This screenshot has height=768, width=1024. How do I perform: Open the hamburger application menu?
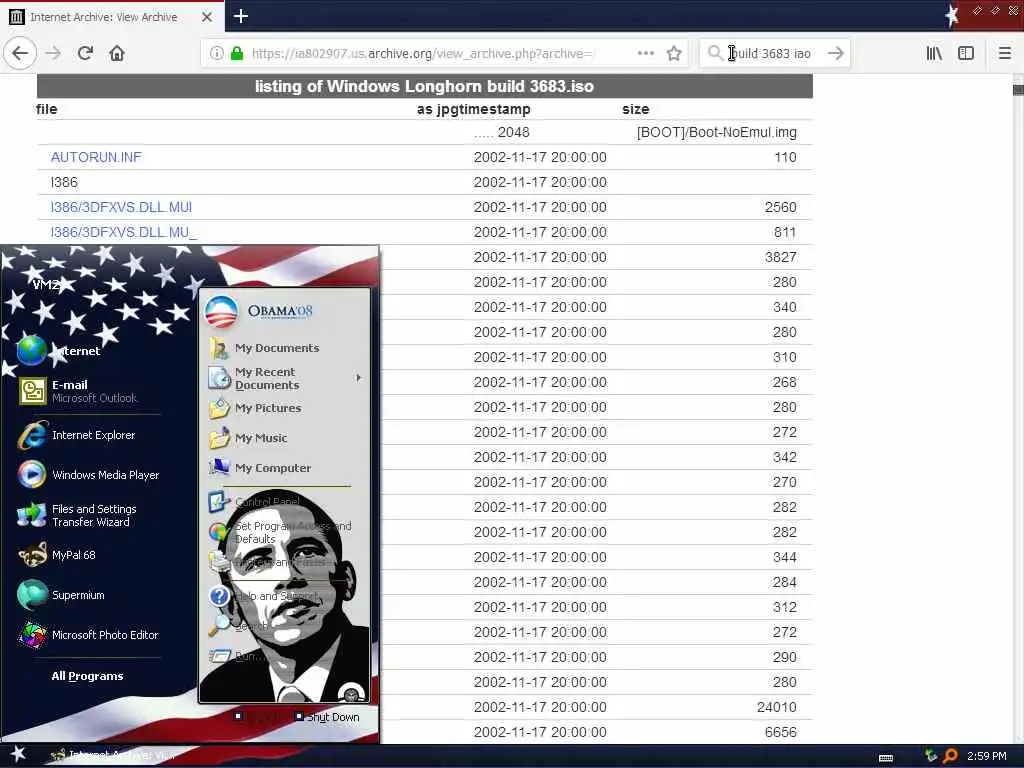point(1004,53)
